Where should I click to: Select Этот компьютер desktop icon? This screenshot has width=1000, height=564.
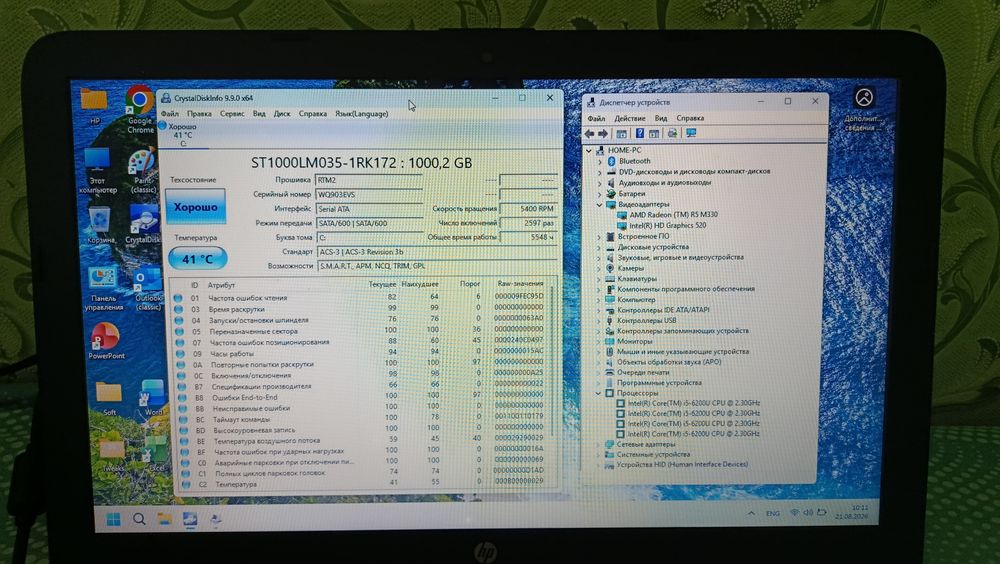click(x=98, y=170)
